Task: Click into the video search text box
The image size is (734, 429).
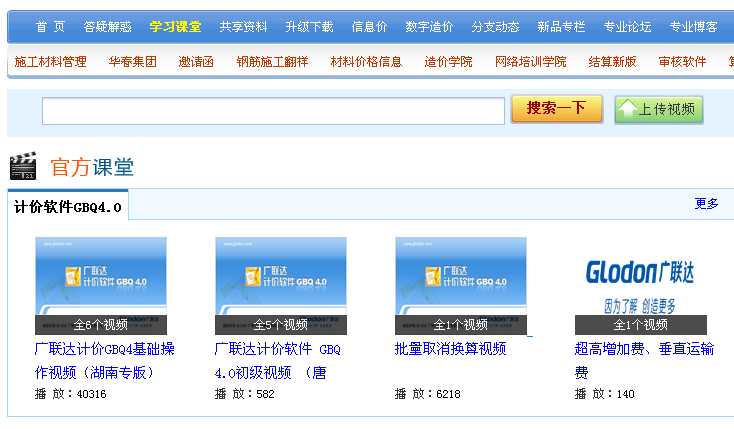Action: (273, 111)
